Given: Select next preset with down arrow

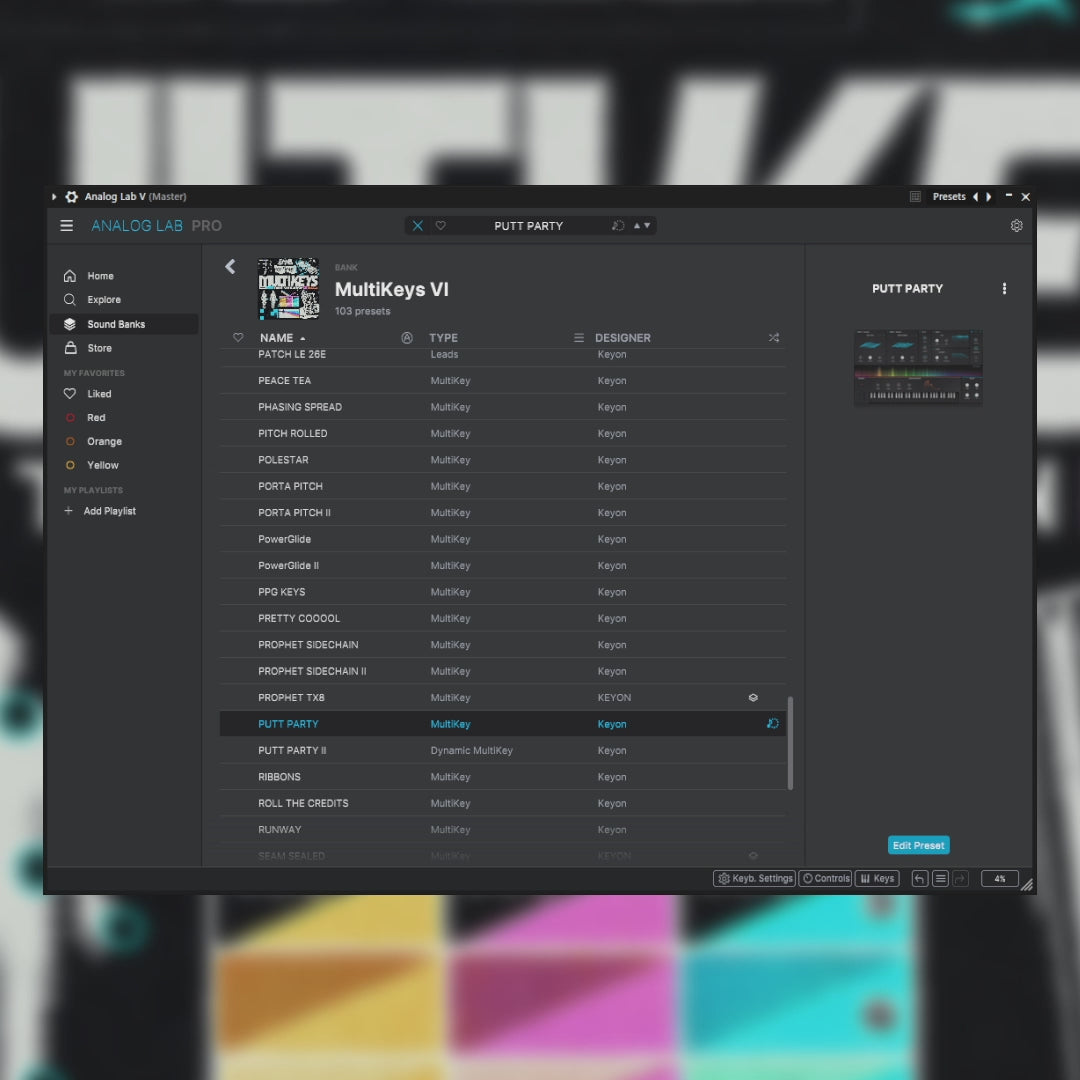Looking at the screenshot, I should click(x=647, y=225).
